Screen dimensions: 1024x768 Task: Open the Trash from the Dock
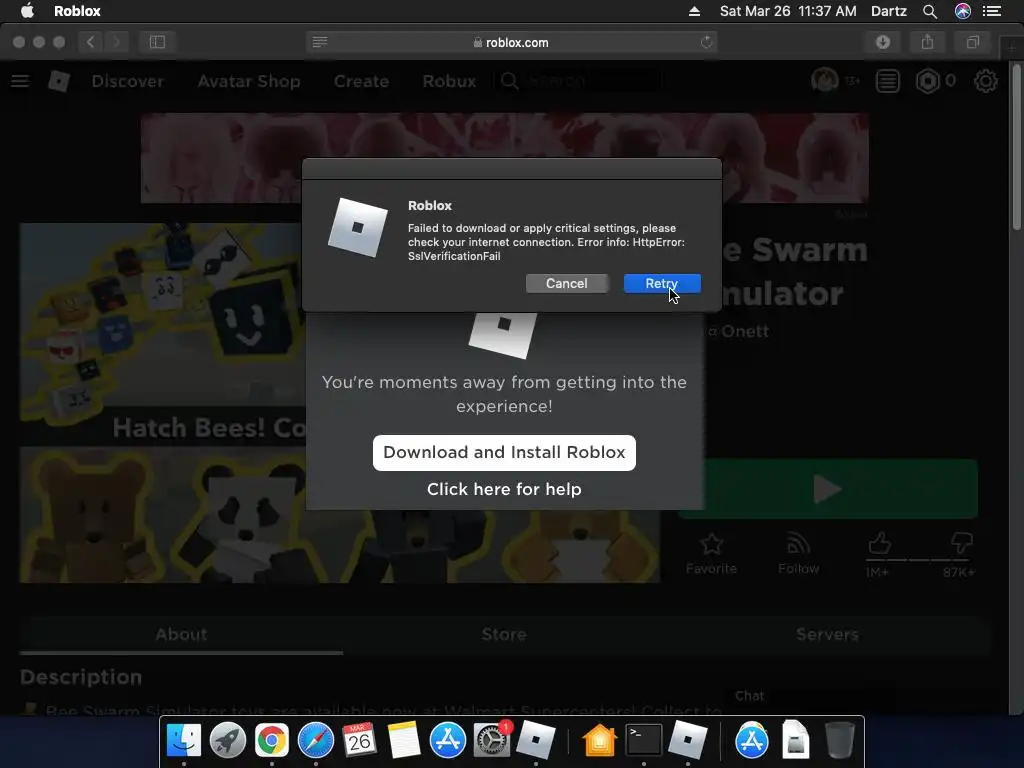point(839,741)
